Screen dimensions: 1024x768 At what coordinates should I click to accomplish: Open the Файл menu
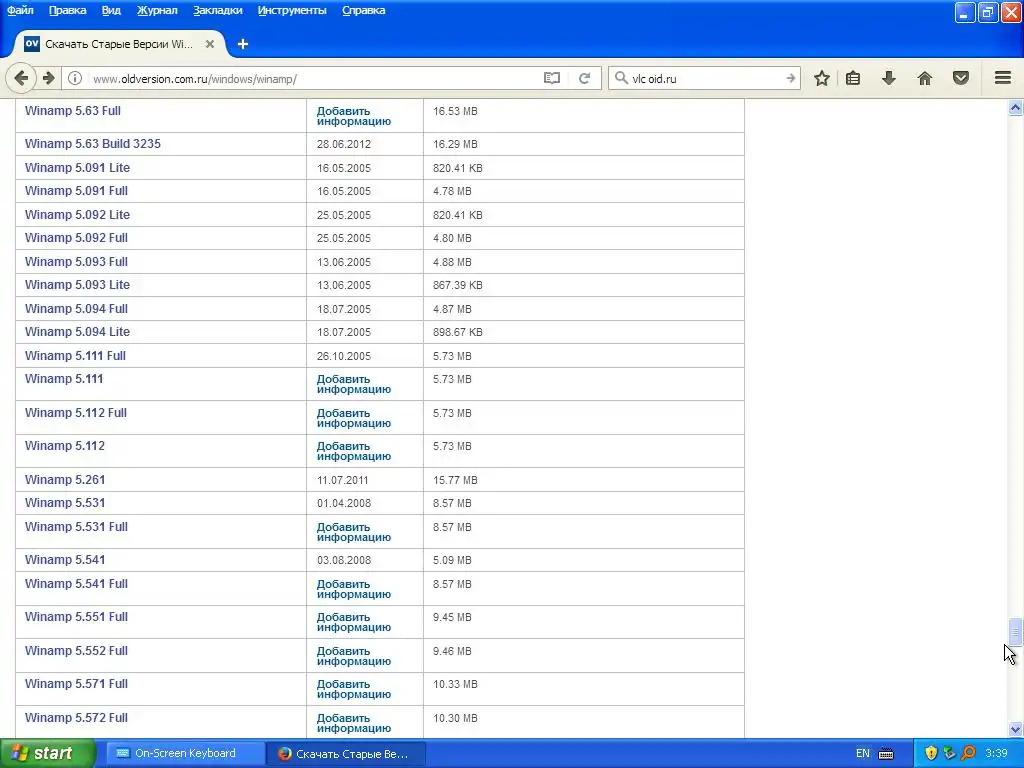point(20,10)
